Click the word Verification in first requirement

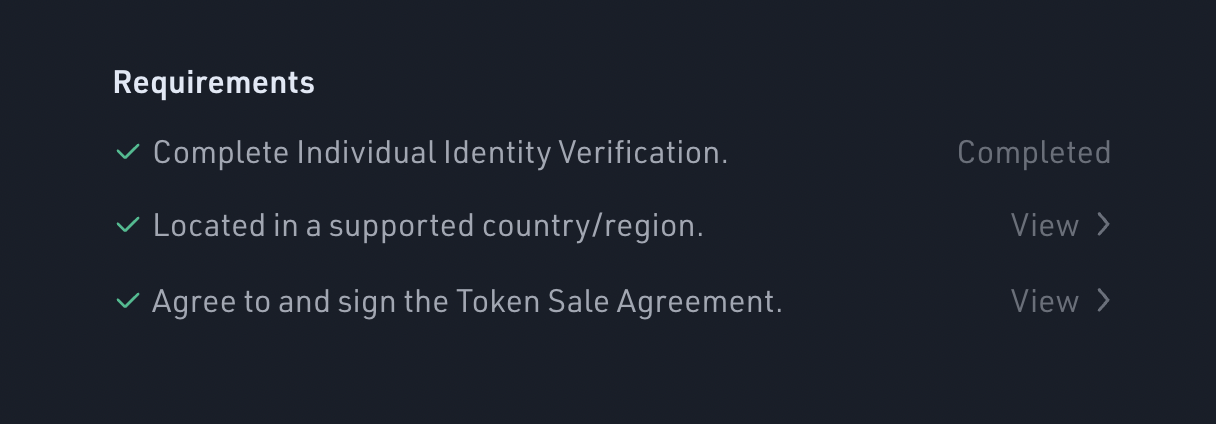642,153
